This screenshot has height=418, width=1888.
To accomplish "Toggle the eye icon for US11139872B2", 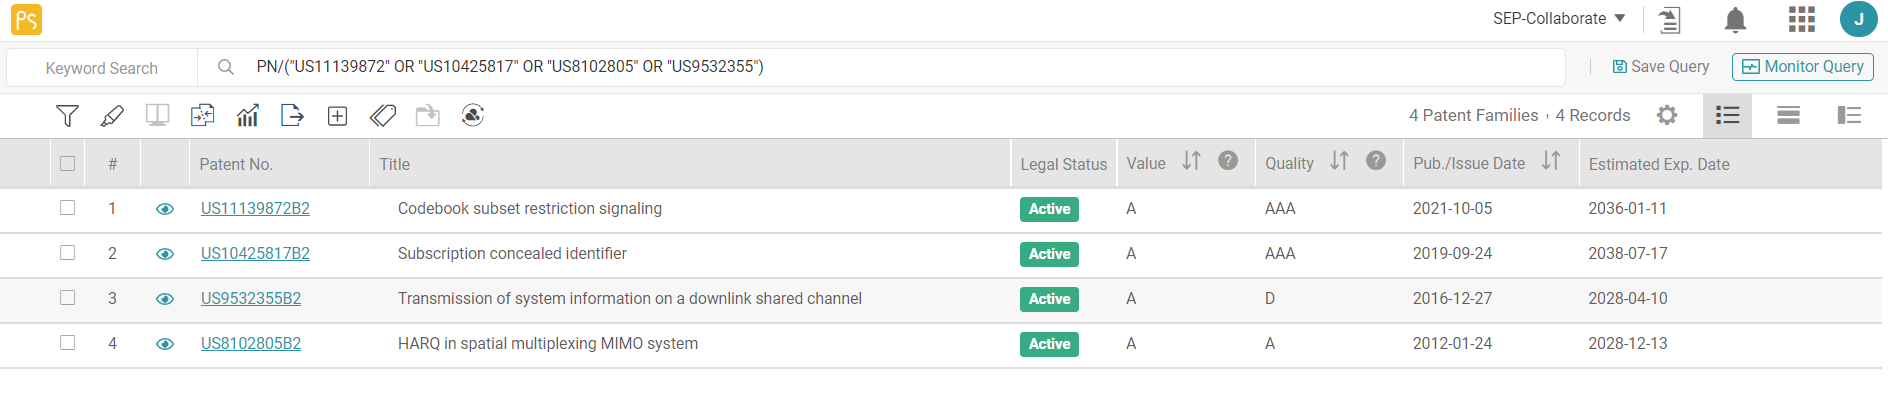I will click(165, 209).
